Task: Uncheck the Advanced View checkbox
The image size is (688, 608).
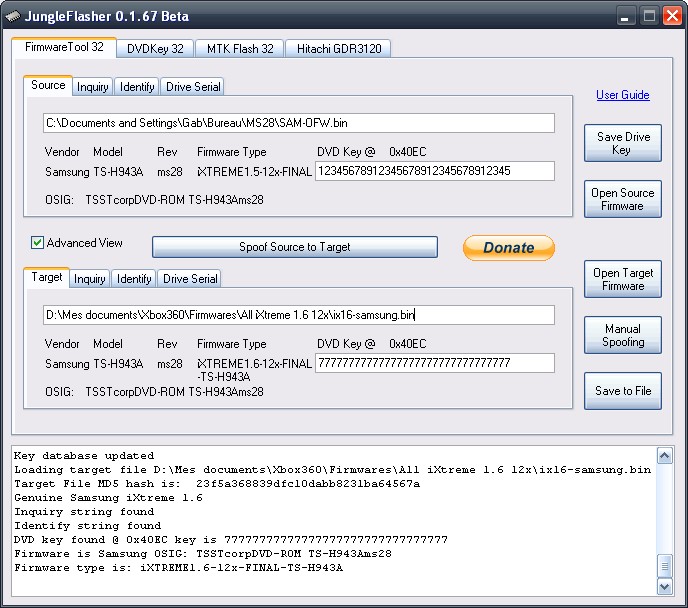Action: tap(37, 243)
